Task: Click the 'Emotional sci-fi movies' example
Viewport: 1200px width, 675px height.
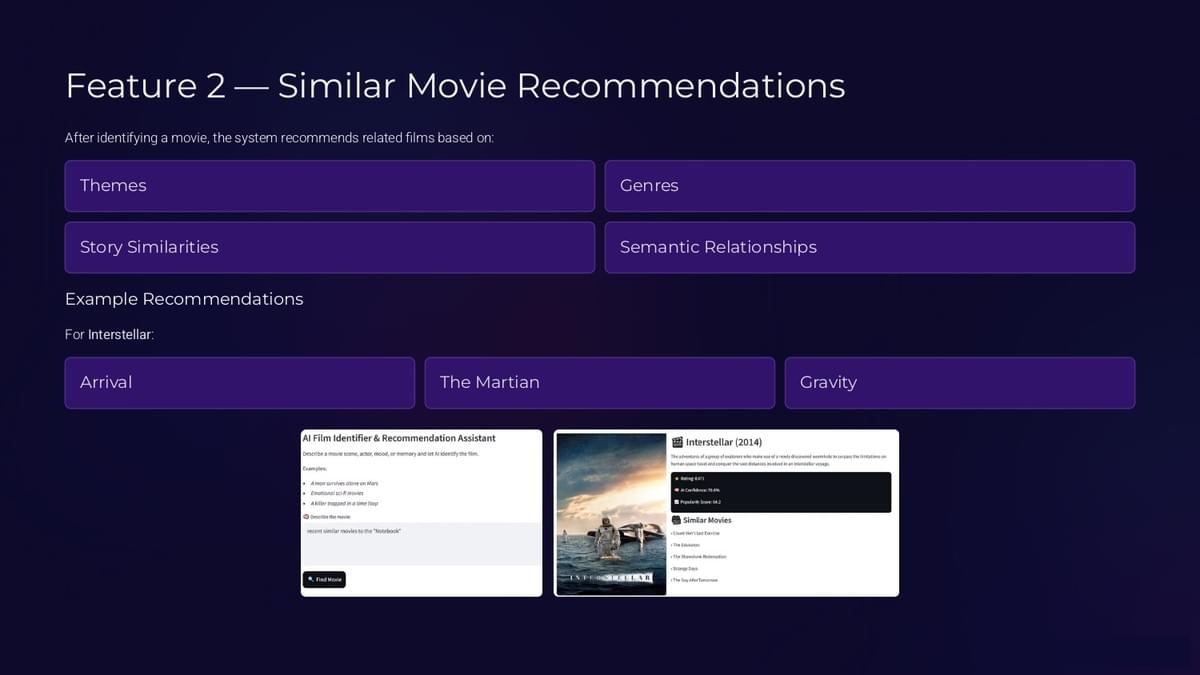Action: point(338,493)
